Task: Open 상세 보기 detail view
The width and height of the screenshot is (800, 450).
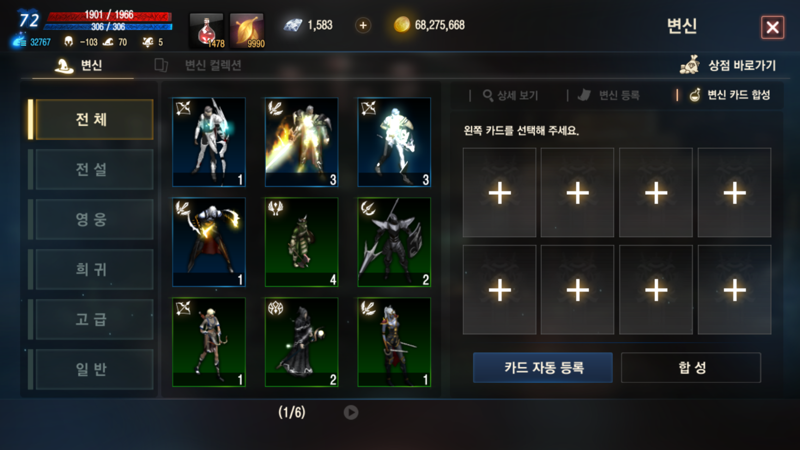Action: tap(510, 95)
